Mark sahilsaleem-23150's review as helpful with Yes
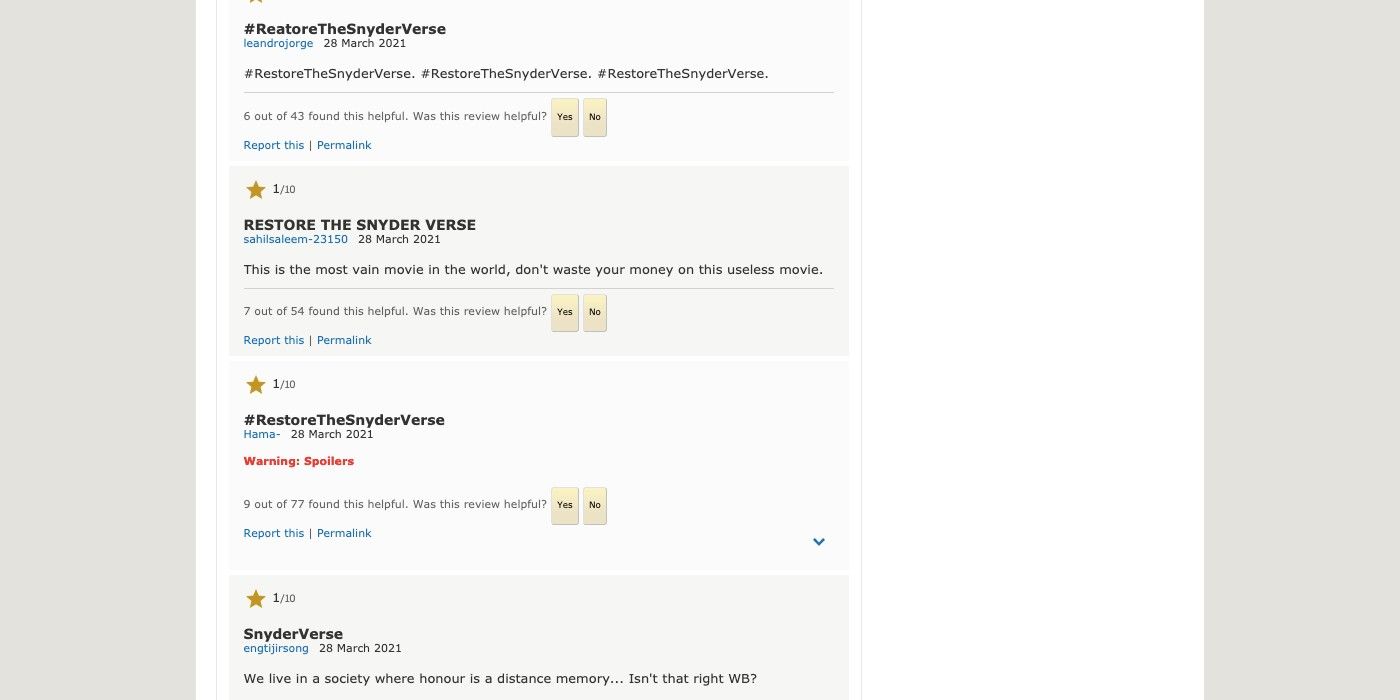1400x700 pixels. 565,312
